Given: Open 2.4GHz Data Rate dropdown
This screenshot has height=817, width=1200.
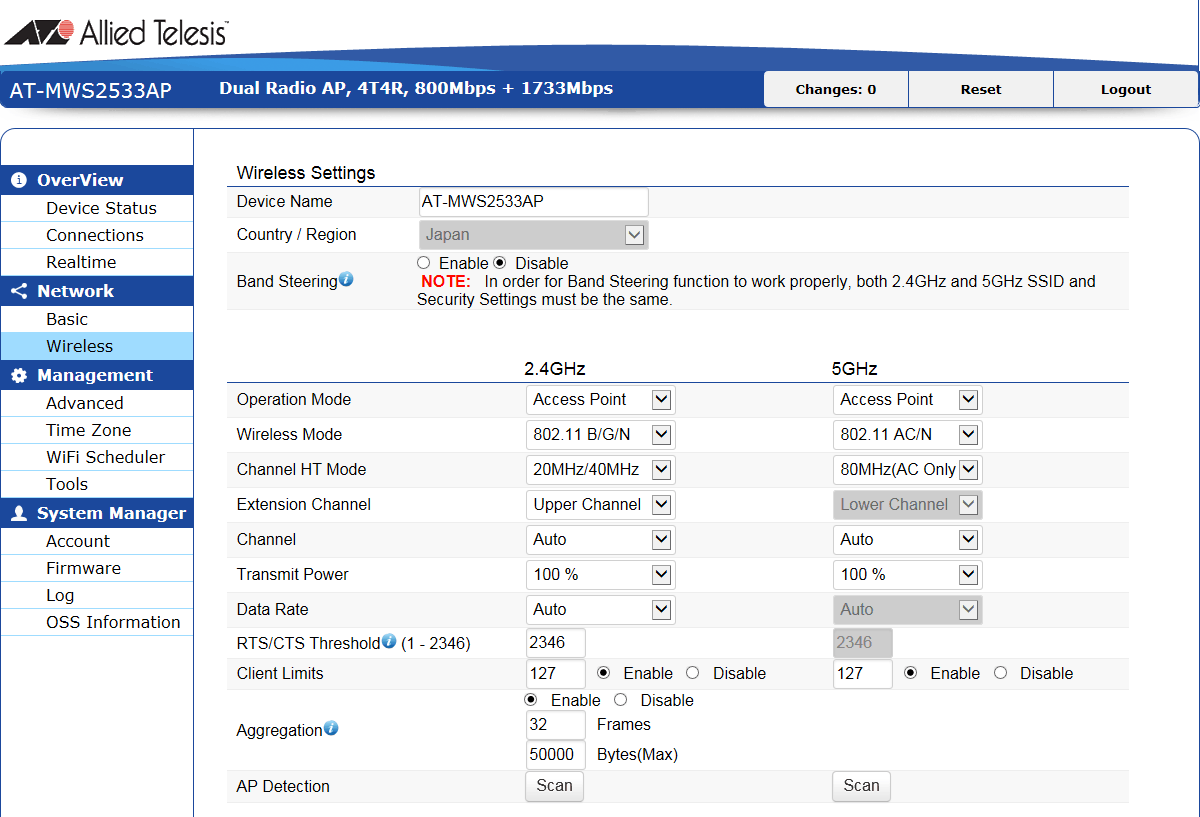Looking at the screenshot, I should point(601,610).
